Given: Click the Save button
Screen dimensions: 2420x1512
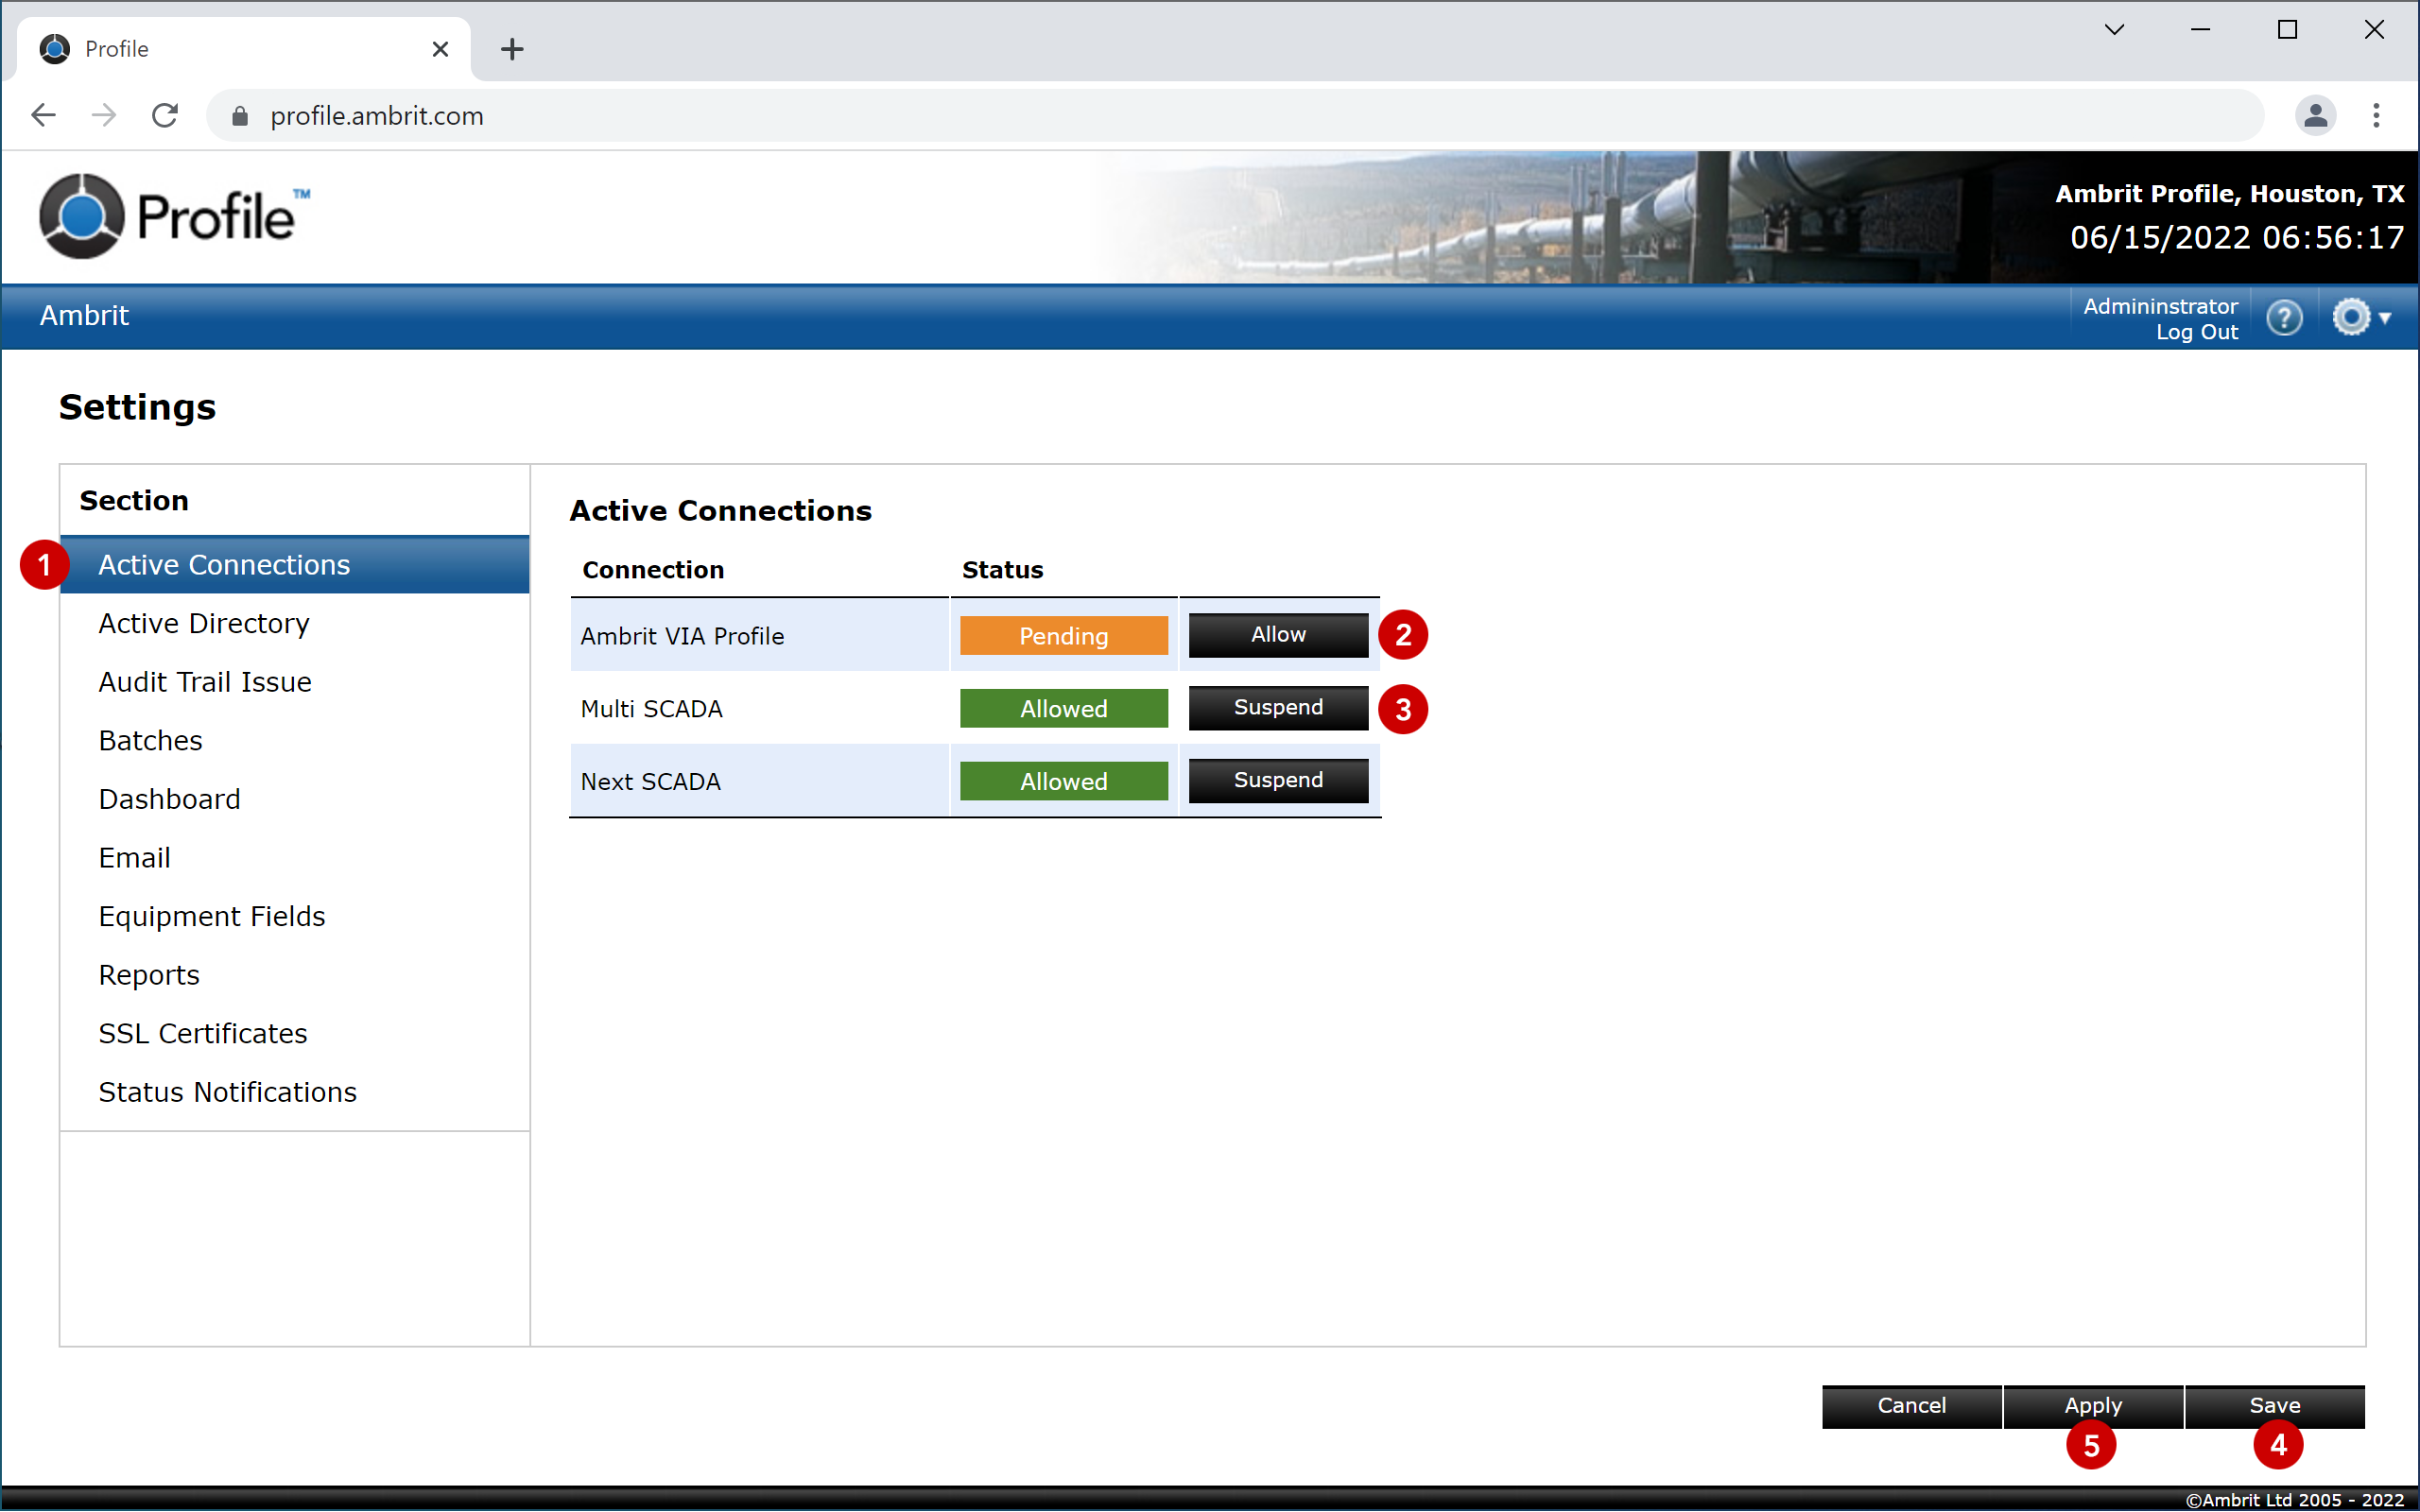Looking at the screenshot, I should (x=2274, y=1406).
